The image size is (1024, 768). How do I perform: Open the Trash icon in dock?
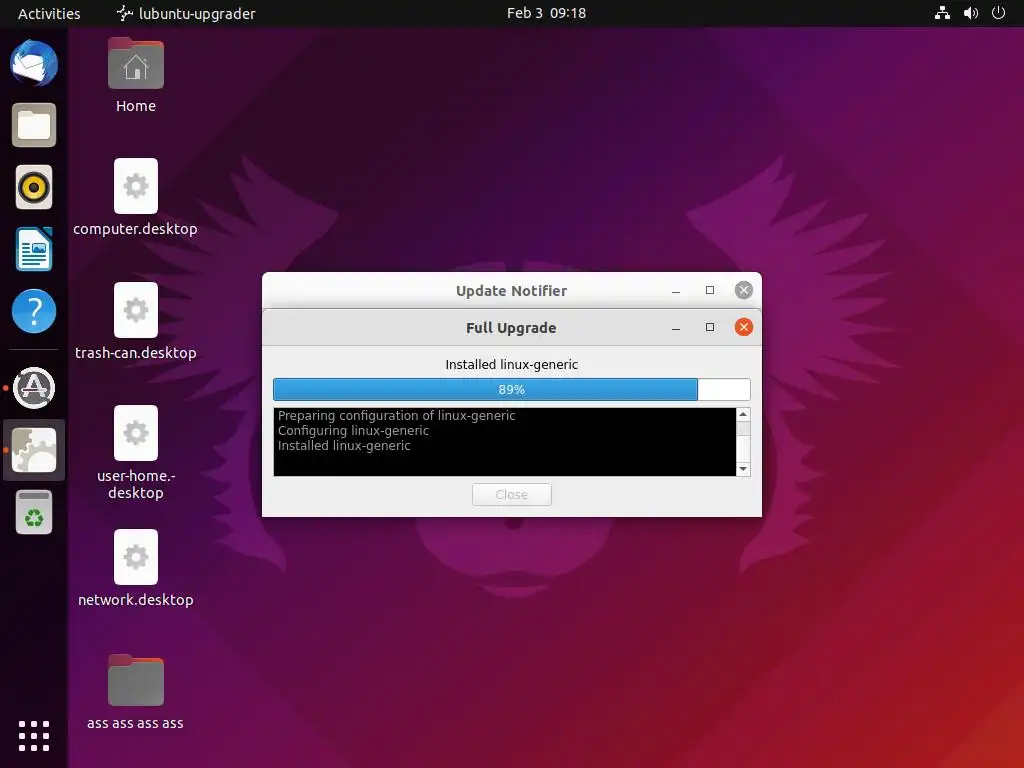[34, 512]
